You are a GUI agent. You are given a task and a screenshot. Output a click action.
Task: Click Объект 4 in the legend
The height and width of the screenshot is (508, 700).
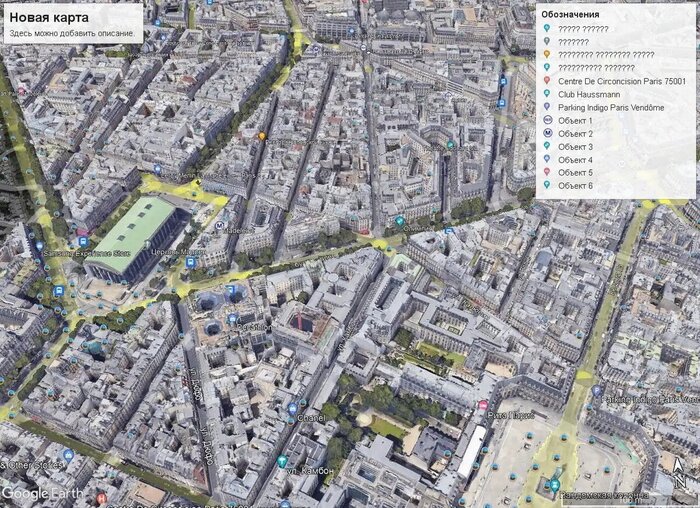pyautogui.click(x=575, y=160)
